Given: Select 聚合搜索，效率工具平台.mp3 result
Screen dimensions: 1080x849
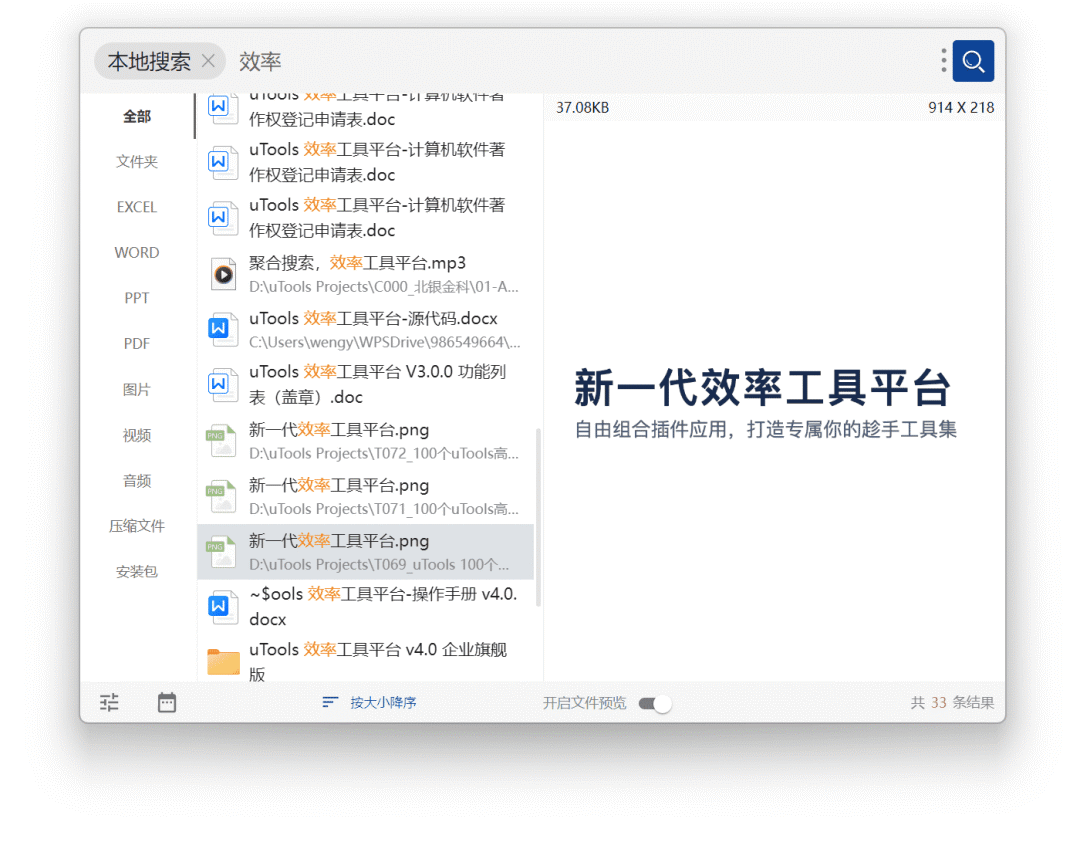Looking at the screenshot, I should 365,274.
